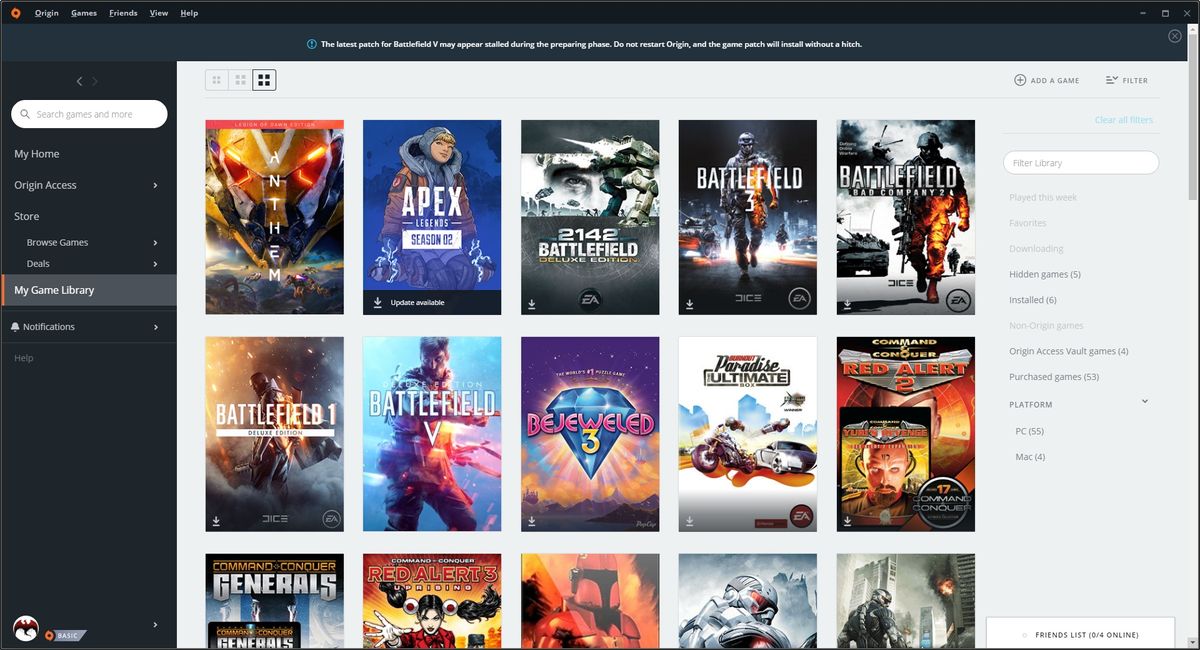Open the Filter options

pyautogui.click(x=1127, y=80)
